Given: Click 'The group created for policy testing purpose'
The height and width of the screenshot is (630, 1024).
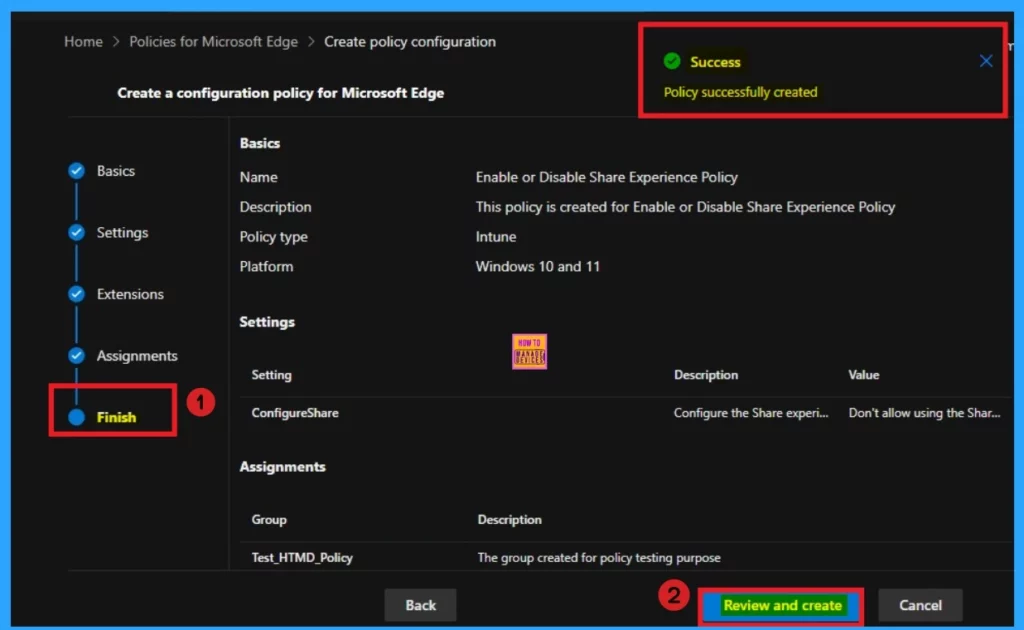Looking at the screenshot, I should click(x=598, y=558).
